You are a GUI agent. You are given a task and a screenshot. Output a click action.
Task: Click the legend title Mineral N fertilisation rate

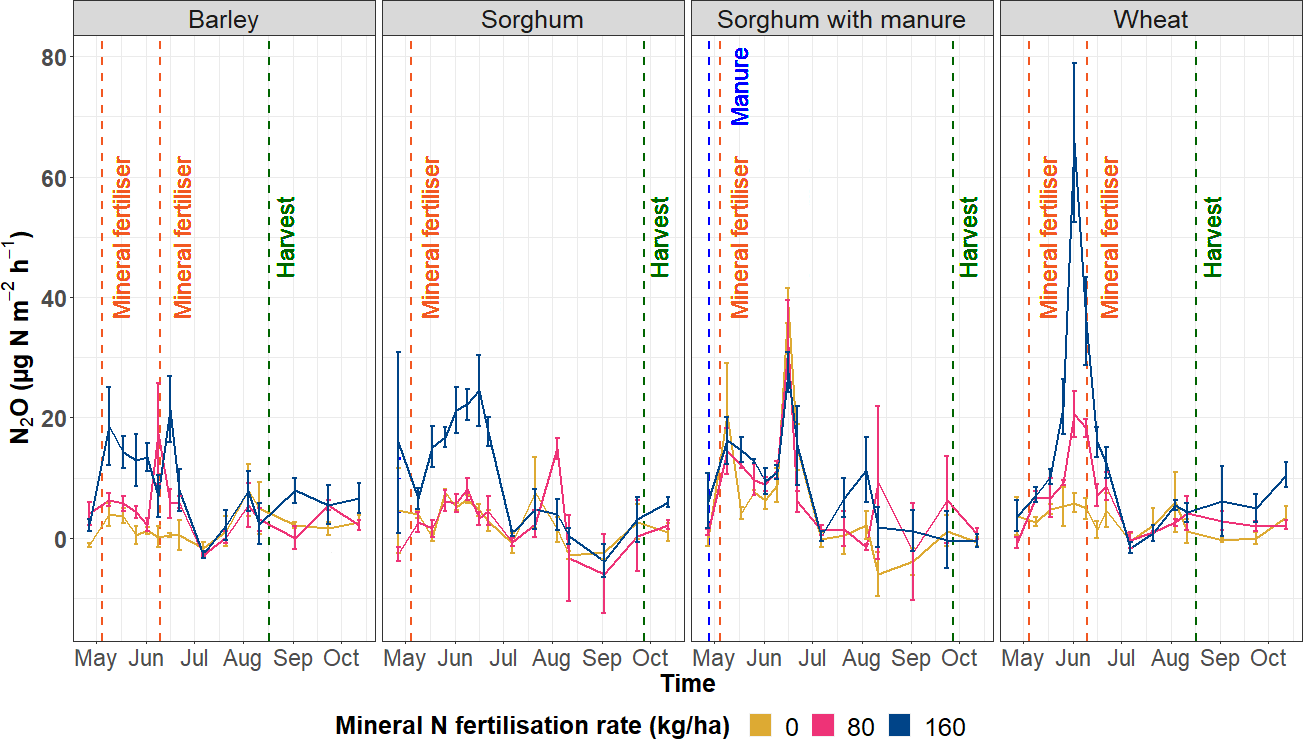click(x=532, y=725)
